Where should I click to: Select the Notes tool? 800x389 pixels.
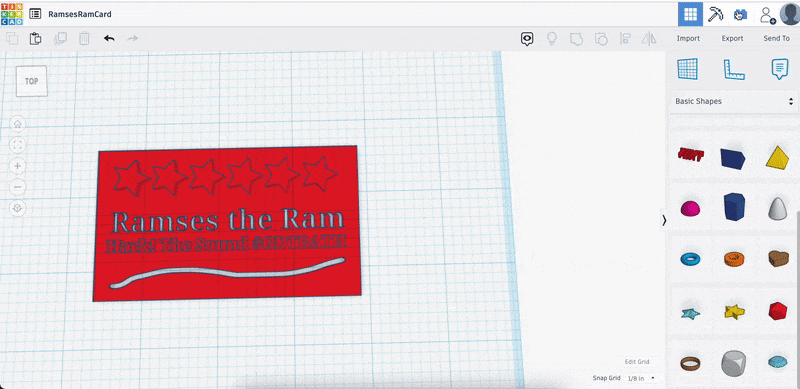(780, 69)
